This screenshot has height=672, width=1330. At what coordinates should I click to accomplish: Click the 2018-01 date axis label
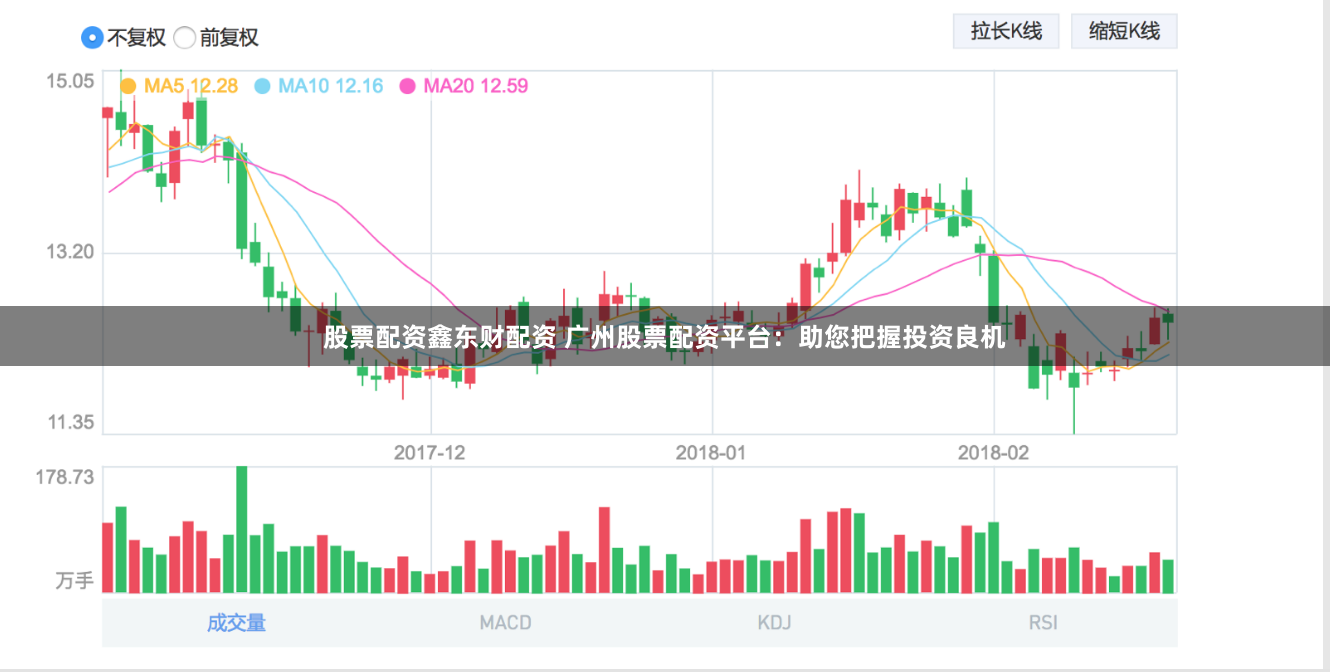click(711, 453)
